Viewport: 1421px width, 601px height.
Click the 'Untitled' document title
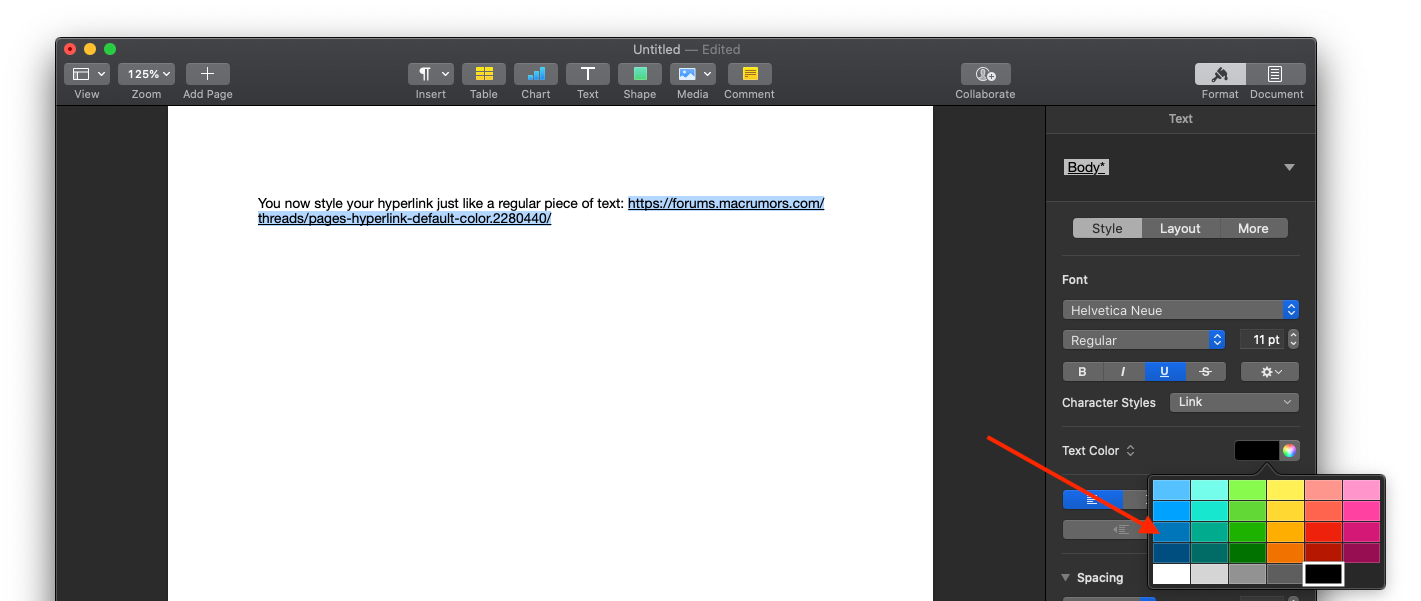(x=656, y=49)
